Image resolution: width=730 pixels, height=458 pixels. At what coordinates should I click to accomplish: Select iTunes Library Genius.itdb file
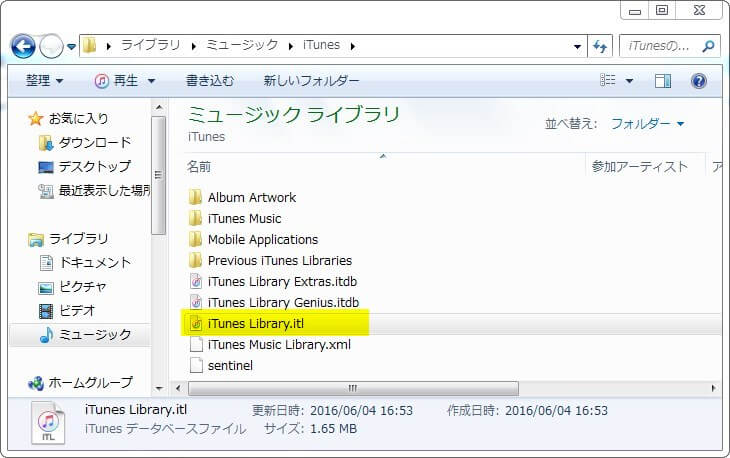[x=284, y=303]
